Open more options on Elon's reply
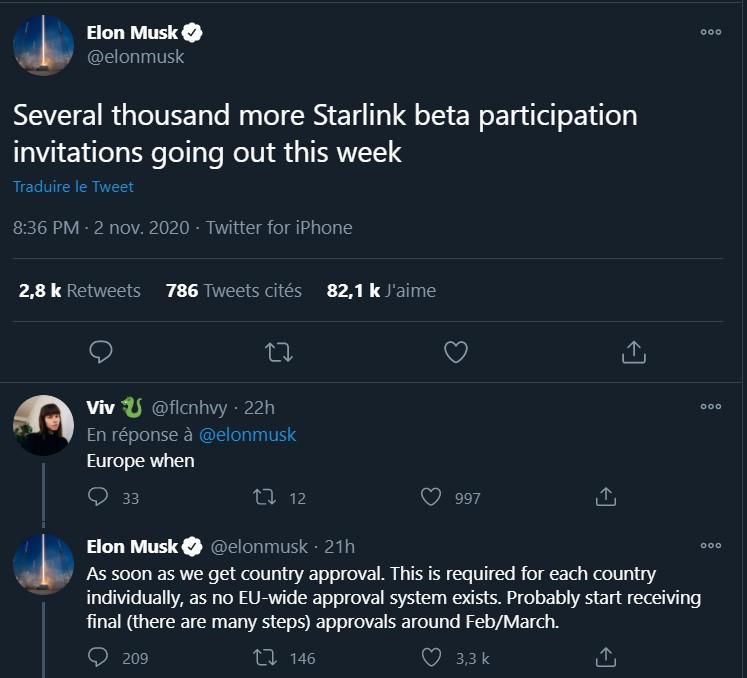 click(711, 545)
